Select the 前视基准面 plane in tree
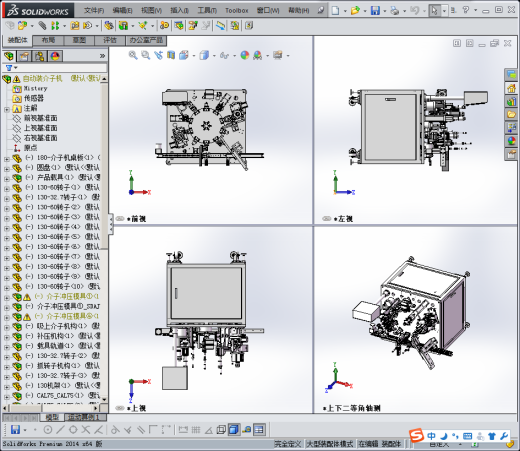The width and height of the screenshot is (520, 451). pyautogui.click(x=40, y=118)
